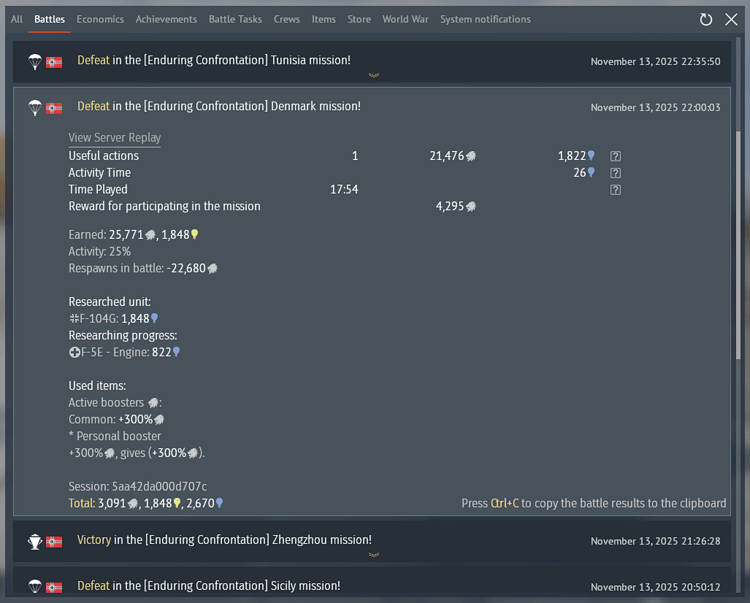
Task: Click help icon for Useful actions row
Action: [616, 156]
